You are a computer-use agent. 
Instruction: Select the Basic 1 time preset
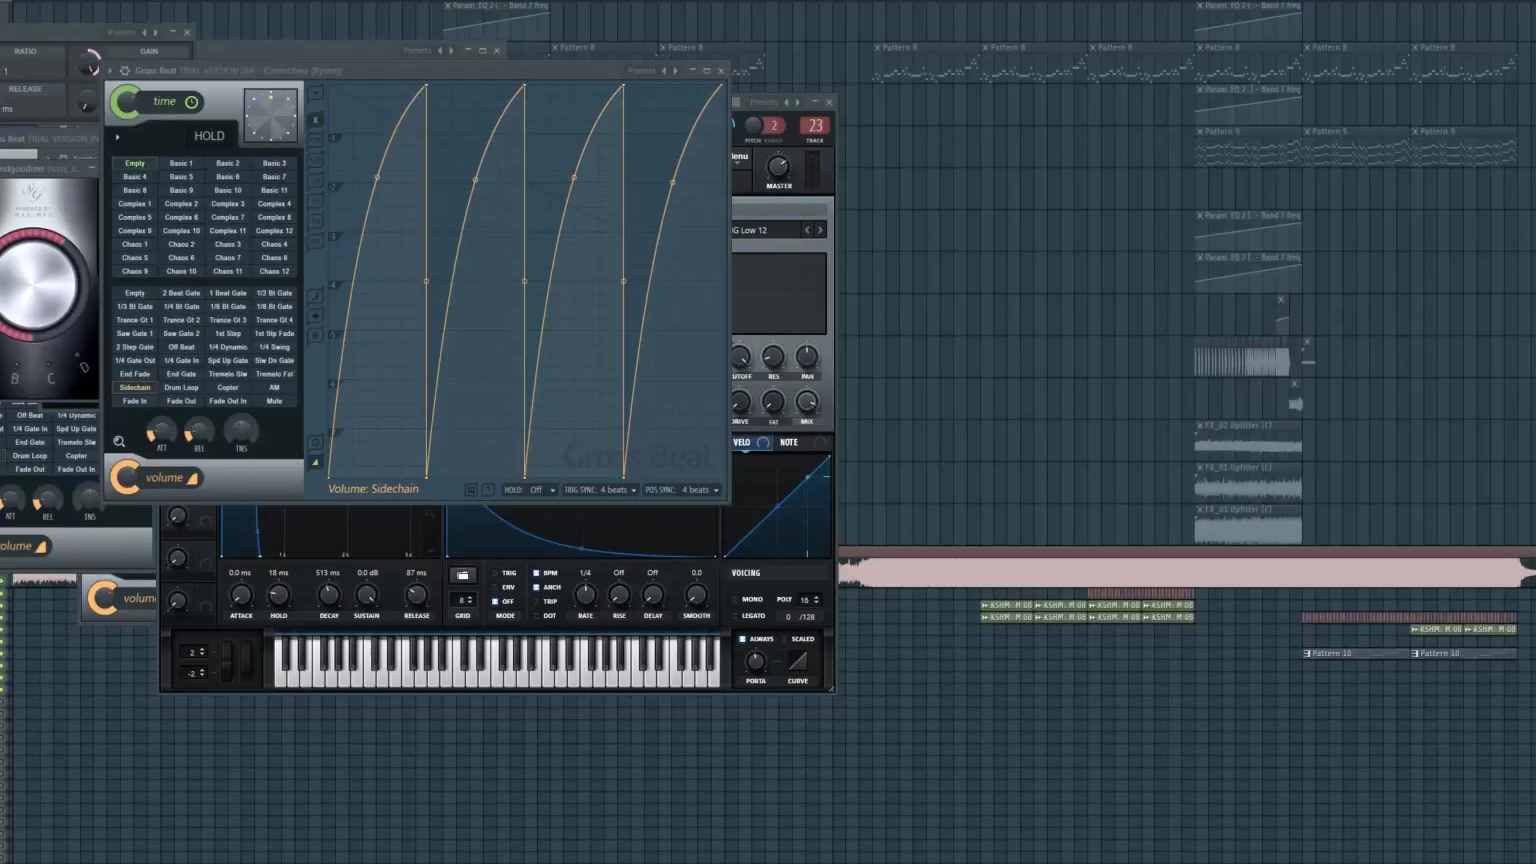click(181, 163)
